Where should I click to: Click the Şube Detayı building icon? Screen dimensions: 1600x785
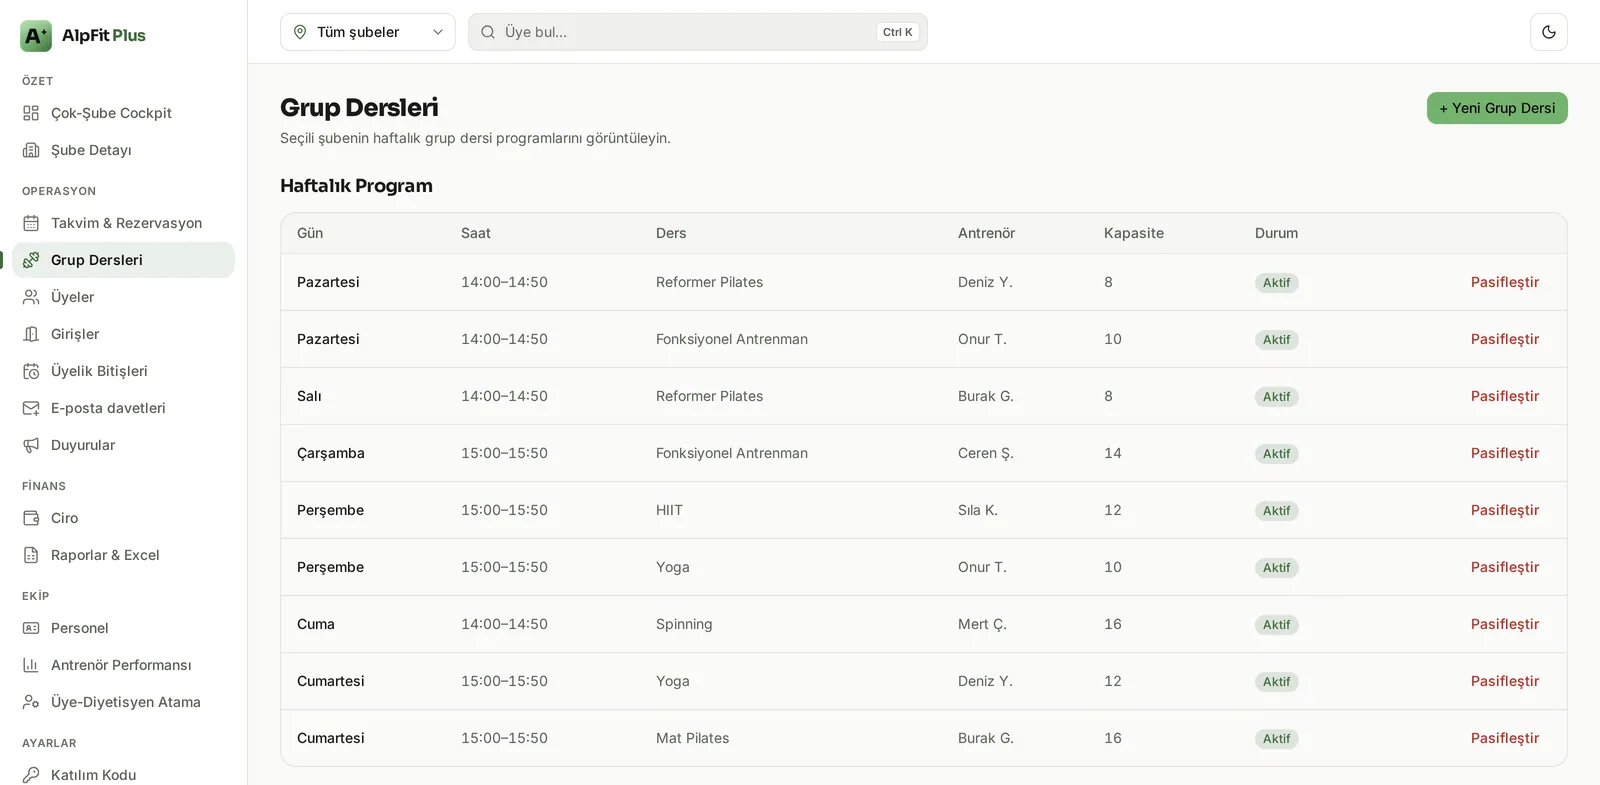[31, 150]
